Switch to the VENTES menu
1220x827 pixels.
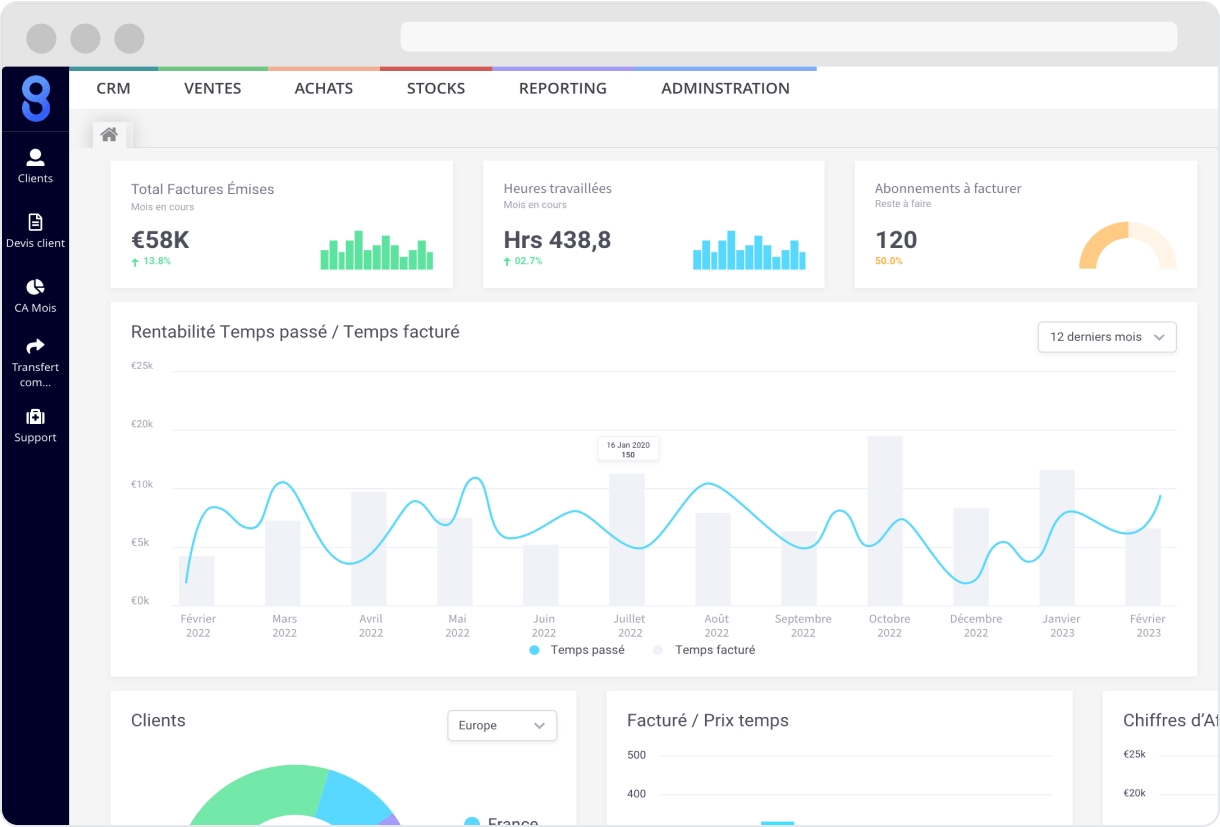tap(212, 88)
